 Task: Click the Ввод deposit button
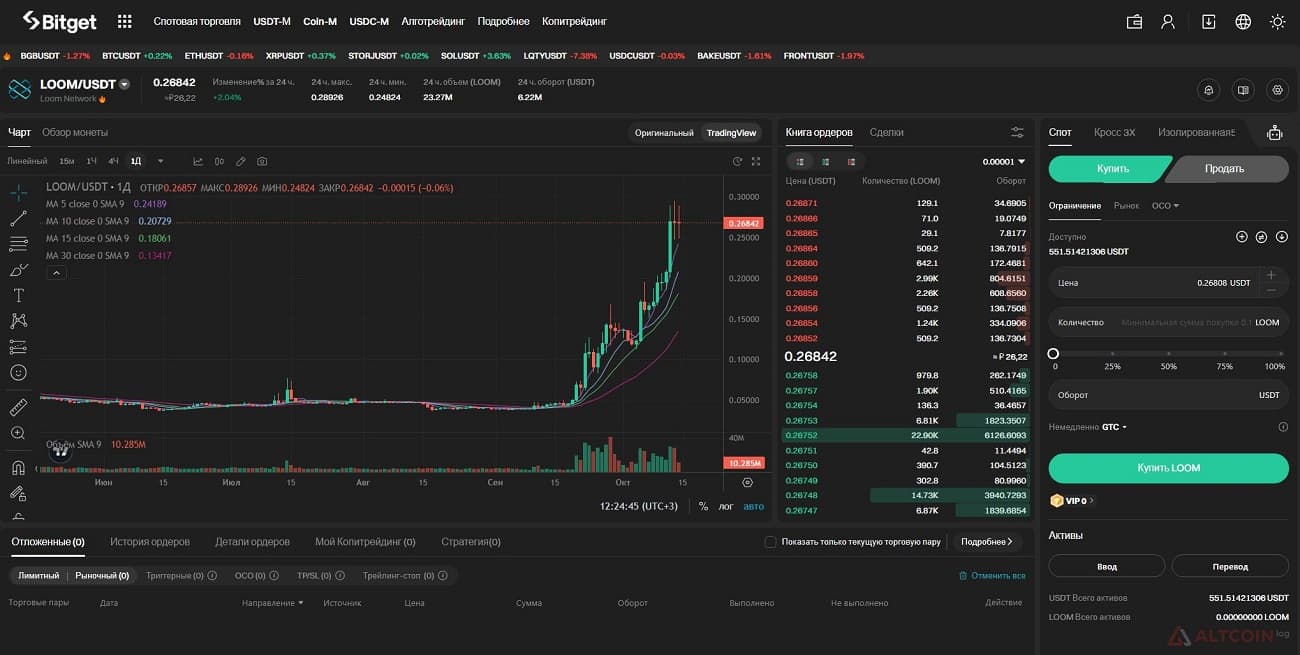[1106, 566]
